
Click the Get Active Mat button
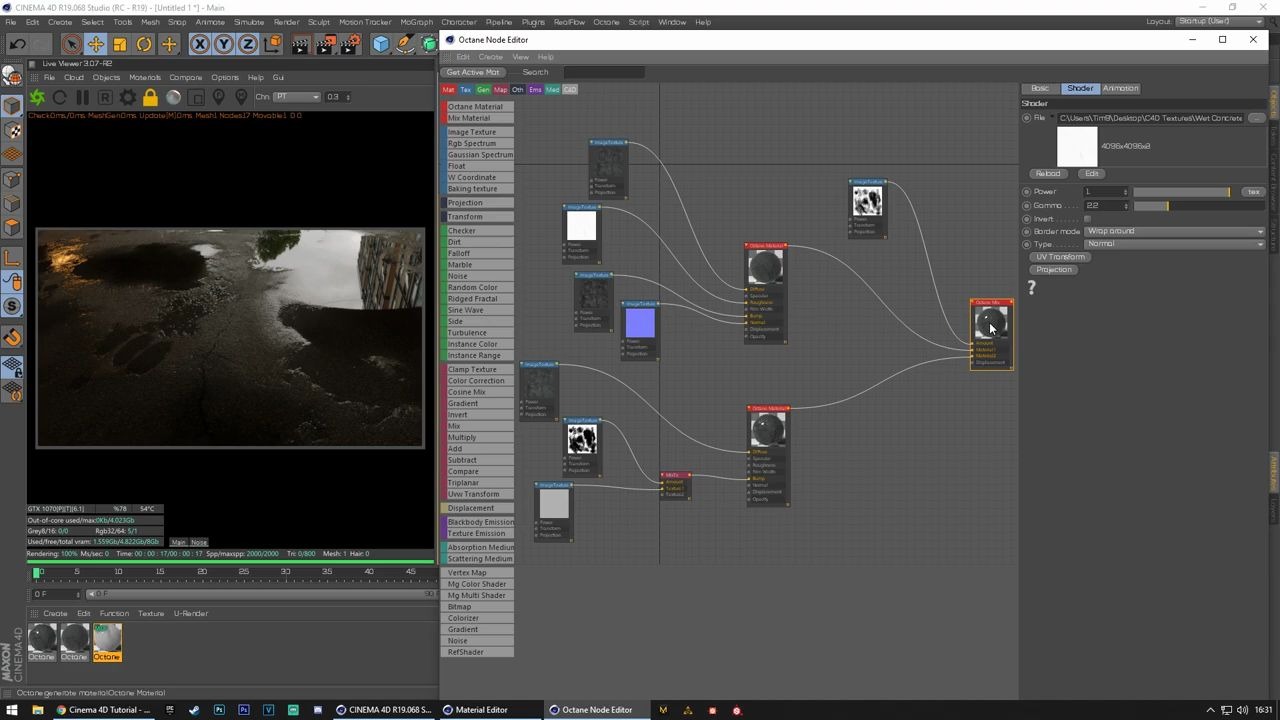point(472,71)
